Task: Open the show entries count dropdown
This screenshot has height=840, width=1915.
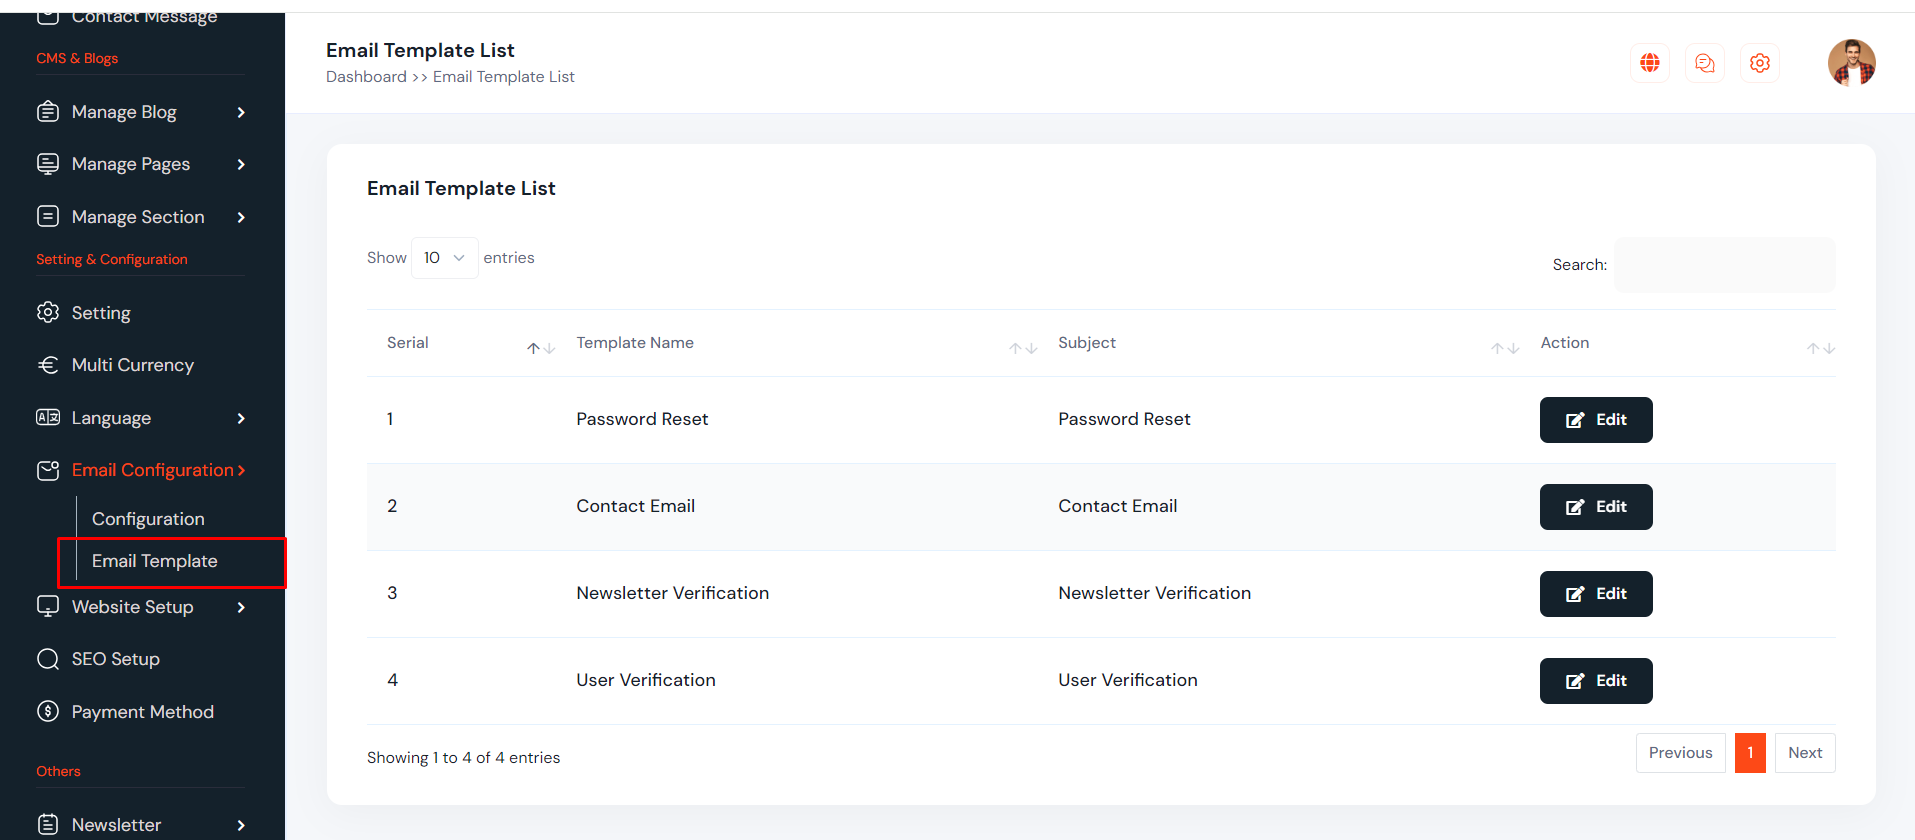Action: click(x=444, y=258)
